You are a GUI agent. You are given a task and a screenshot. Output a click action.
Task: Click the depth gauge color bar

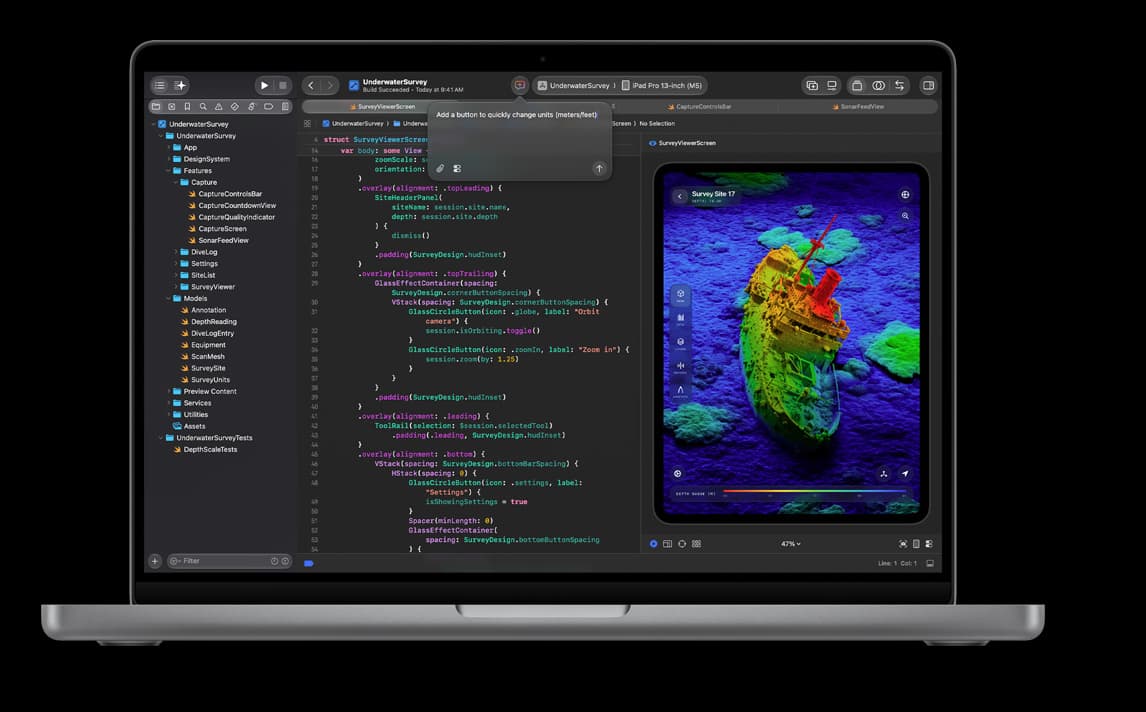(815, 493)
